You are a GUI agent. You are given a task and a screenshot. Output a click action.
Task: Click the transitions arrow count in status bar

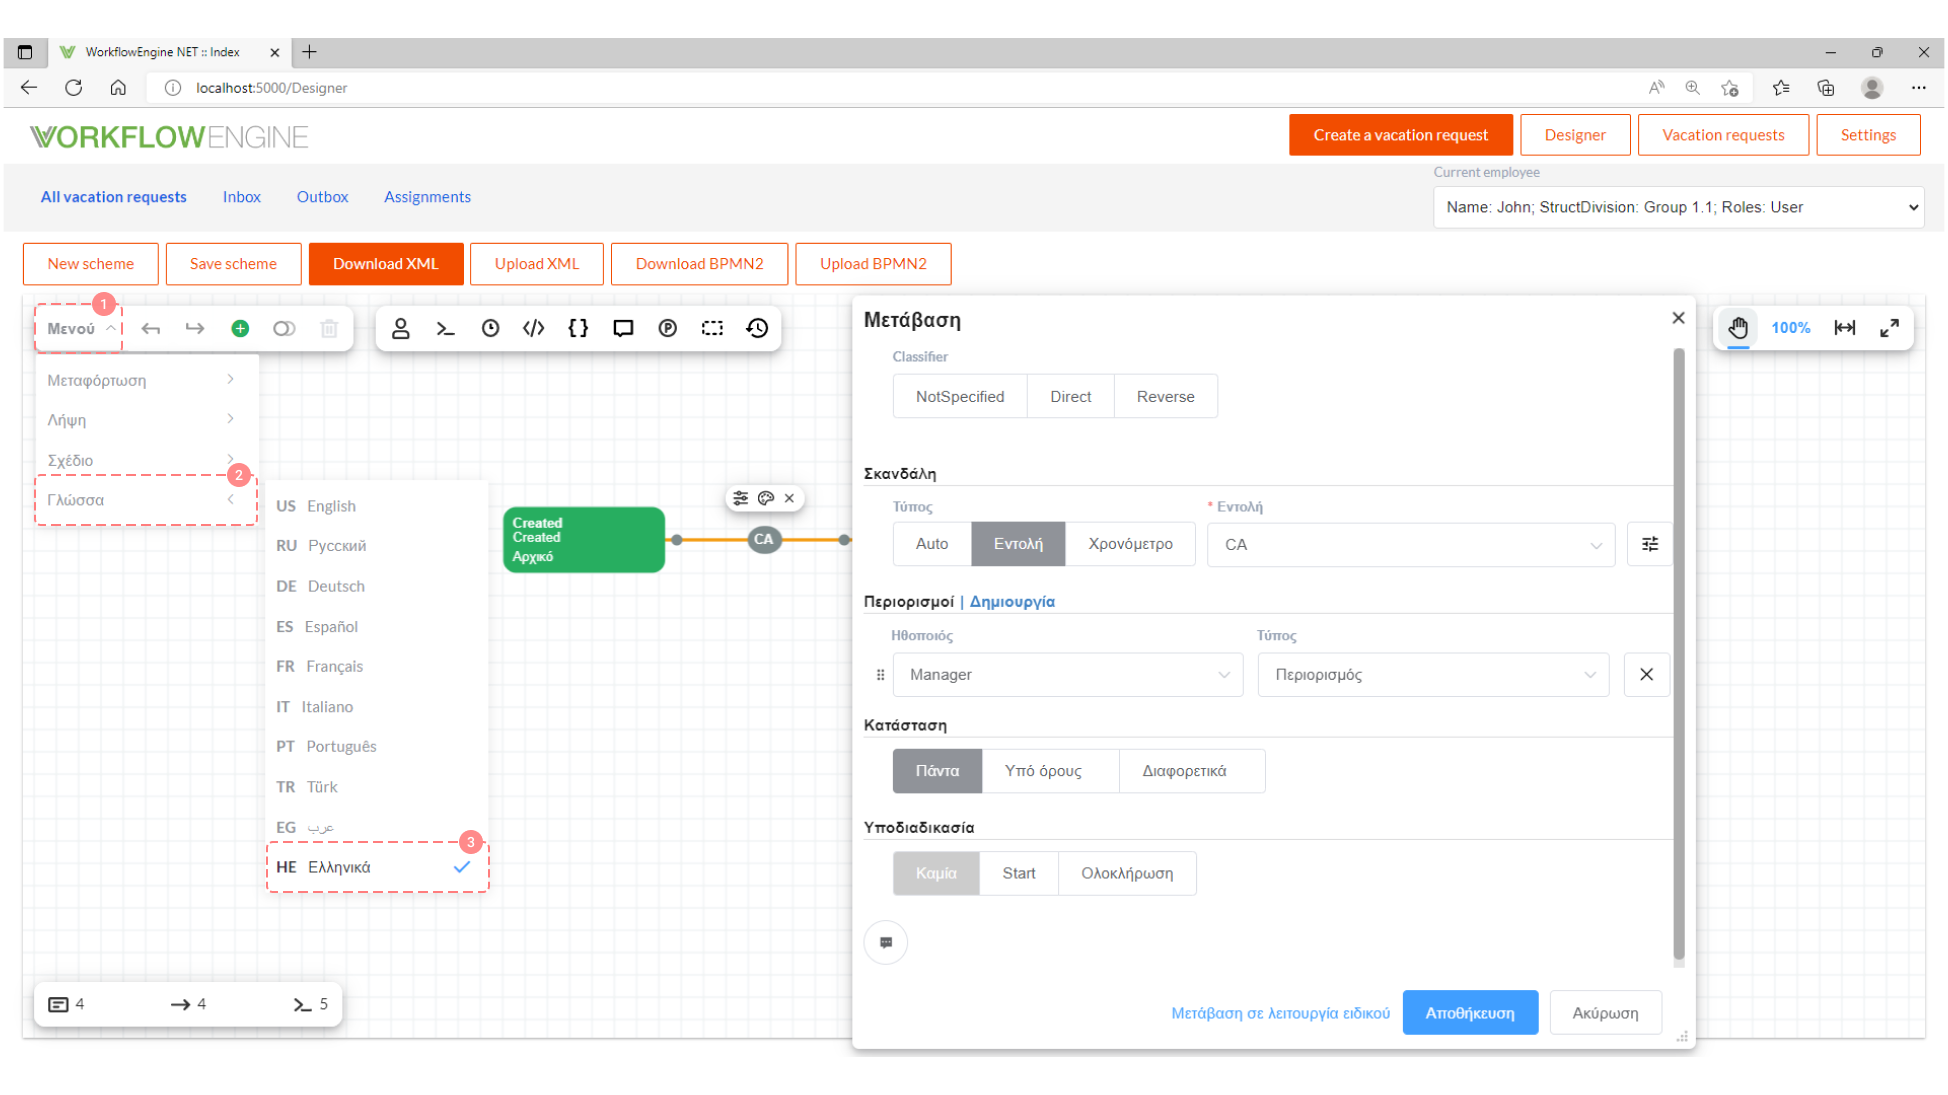pyautogui.click(x=180, y=1004)
